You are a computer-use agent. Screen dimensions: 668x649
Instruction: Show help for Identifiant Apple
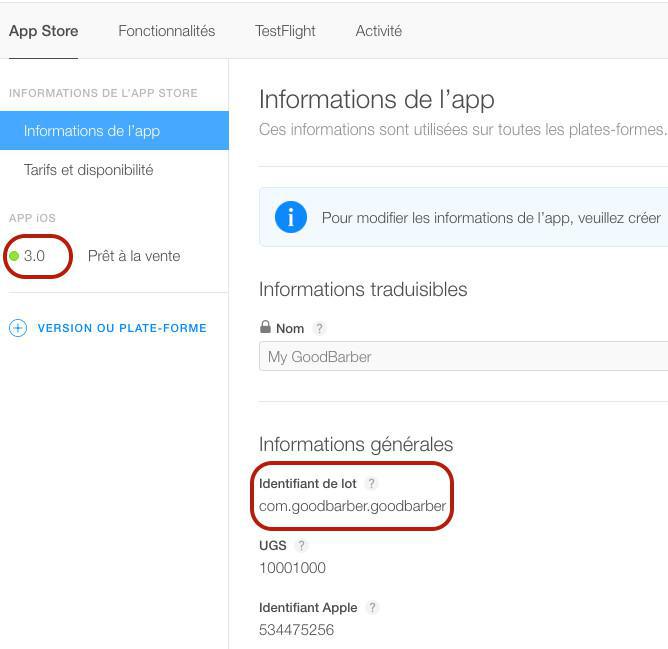(373, 608)
